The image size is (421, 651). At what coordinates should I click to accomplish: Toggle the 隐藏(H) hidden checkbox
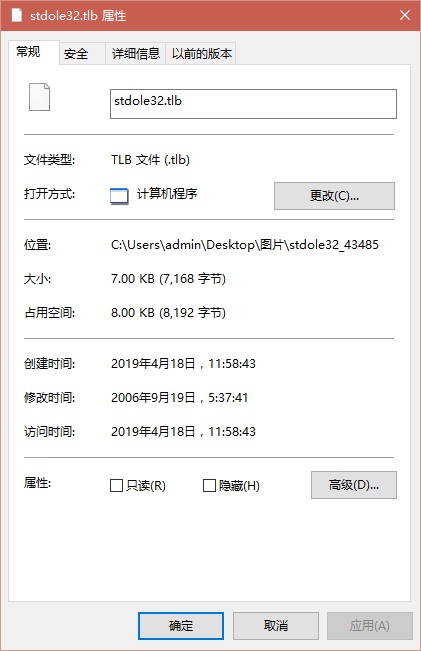[x=209, y=485]
